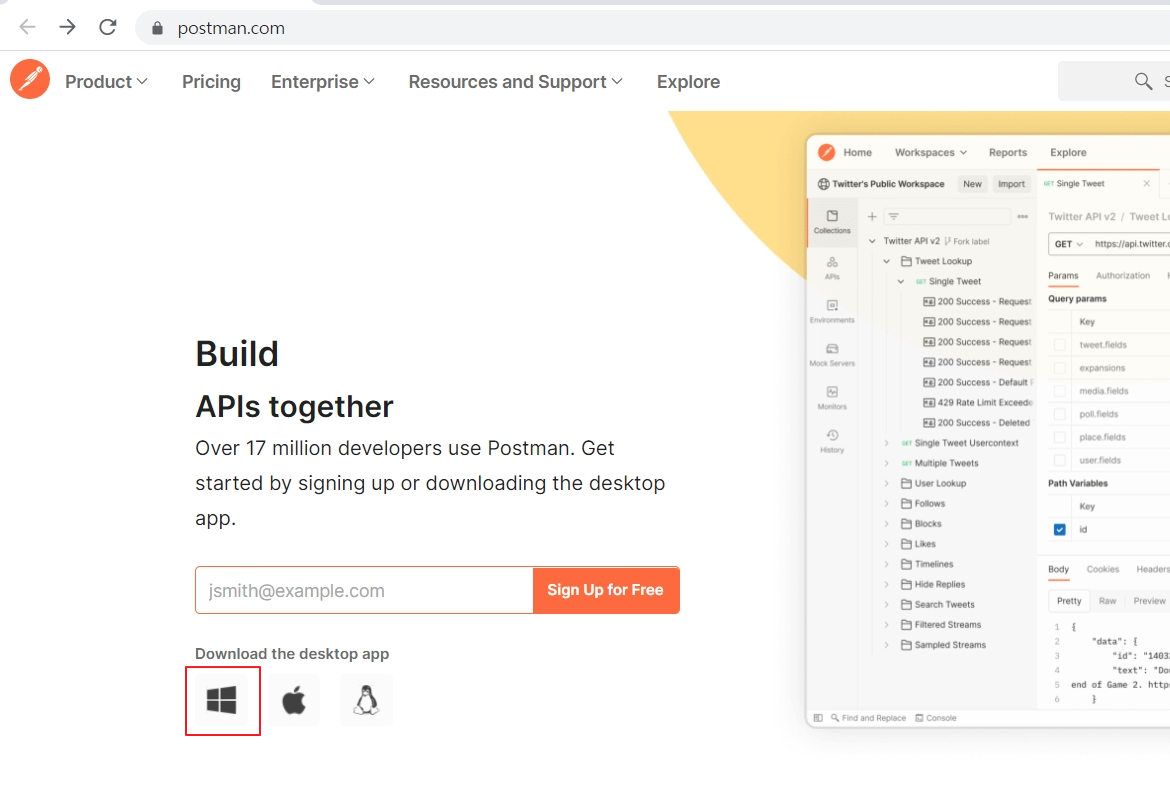This screenshot has width=1170, height=794.
Task: Click the layout icon at the status bar left
Action: tap(818, 718)
